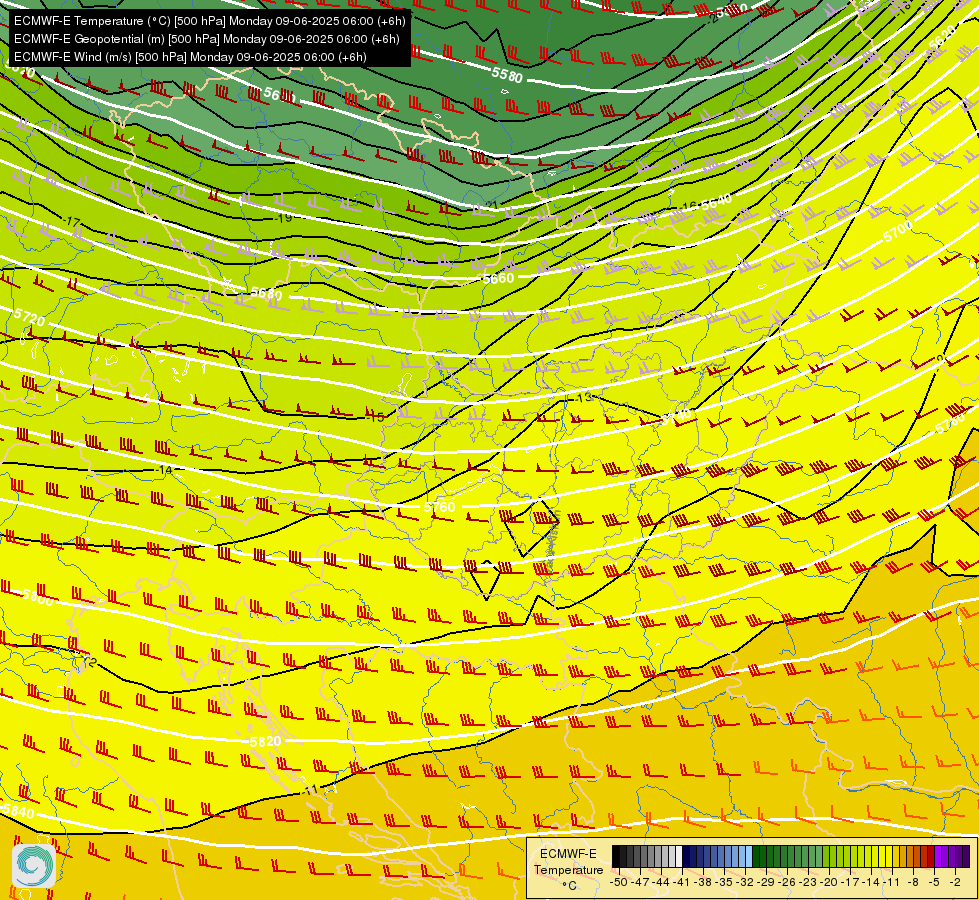The width and height of the screenshot is (979, 900).
Task: Click the -11 isotherm label
Action: point(312,789)
